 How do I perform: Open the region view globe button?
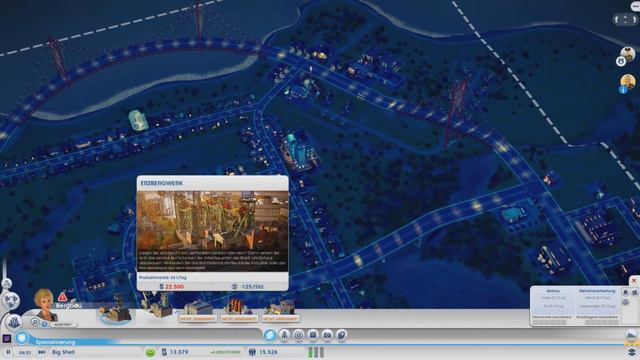11,301
